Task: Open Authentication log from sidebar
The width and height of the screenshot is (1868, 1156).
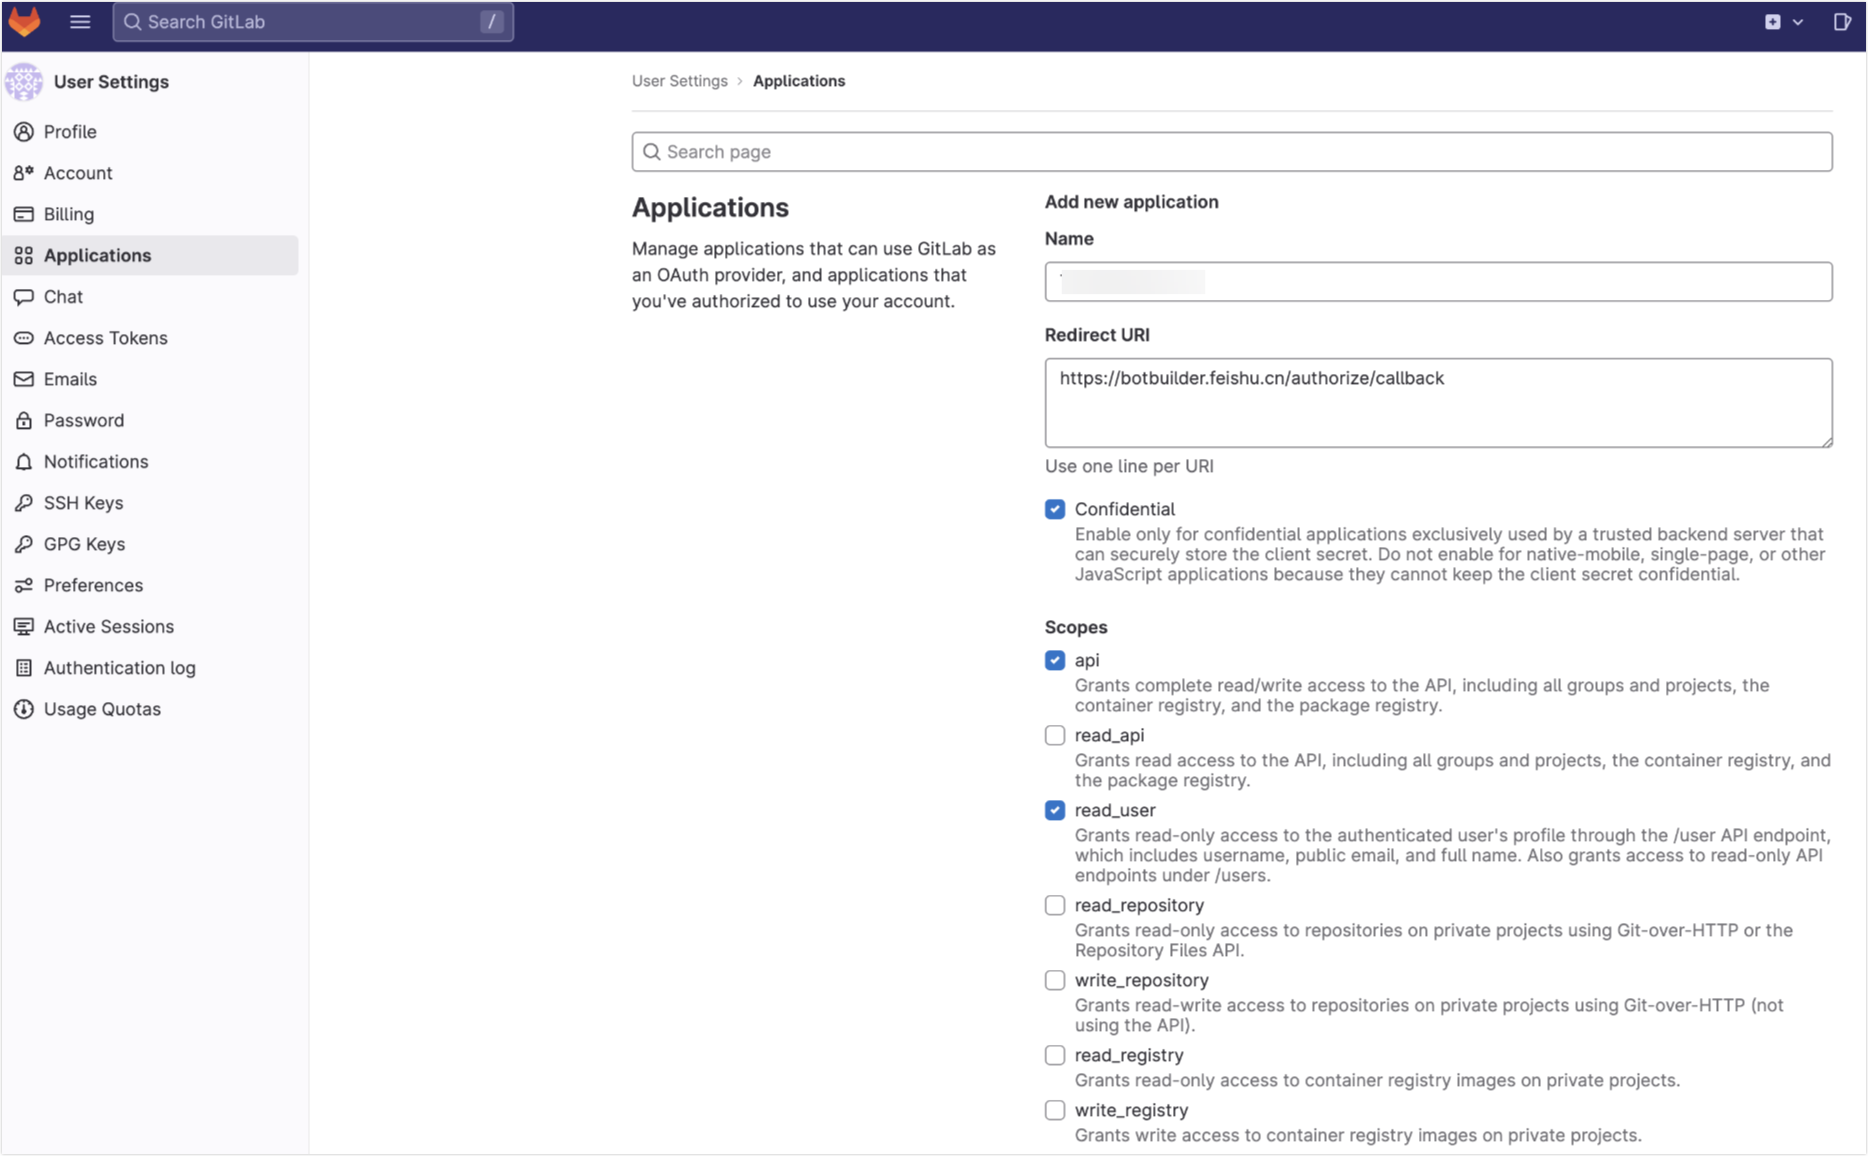Action: (x=119, y=667)
